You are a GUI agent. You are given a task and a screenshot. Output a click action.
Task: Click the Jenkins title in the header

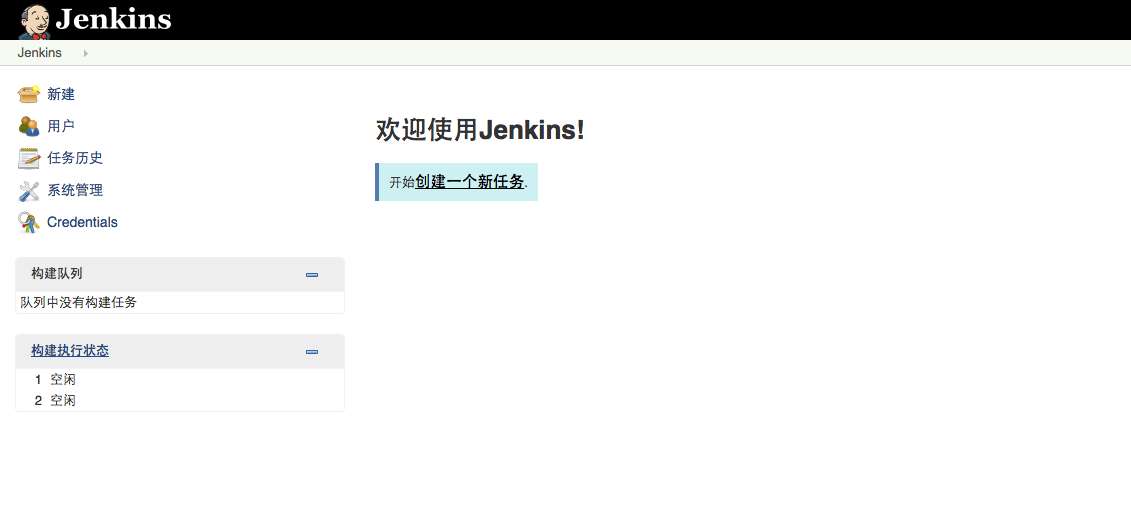[113, 19]
